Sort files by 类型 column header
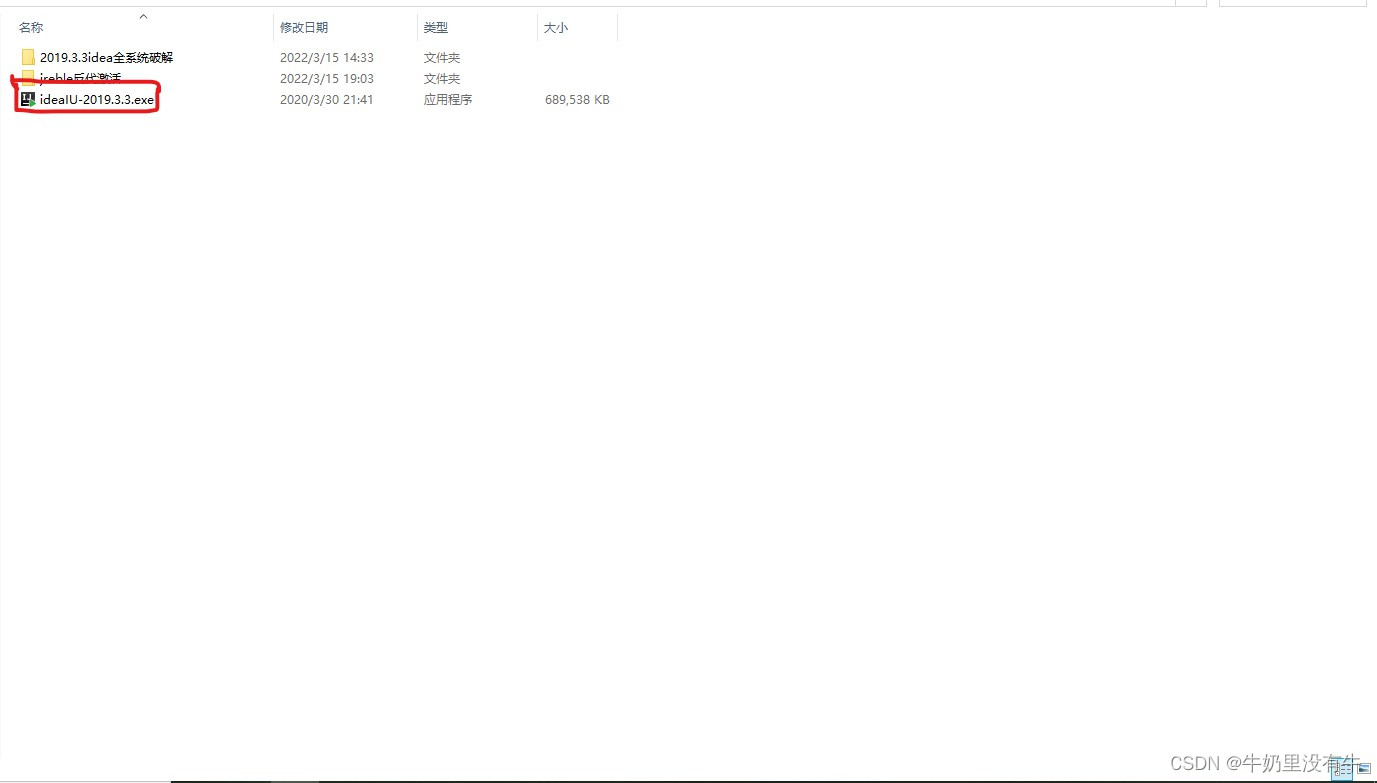1377x783 pixels. (x=436, y=28)
